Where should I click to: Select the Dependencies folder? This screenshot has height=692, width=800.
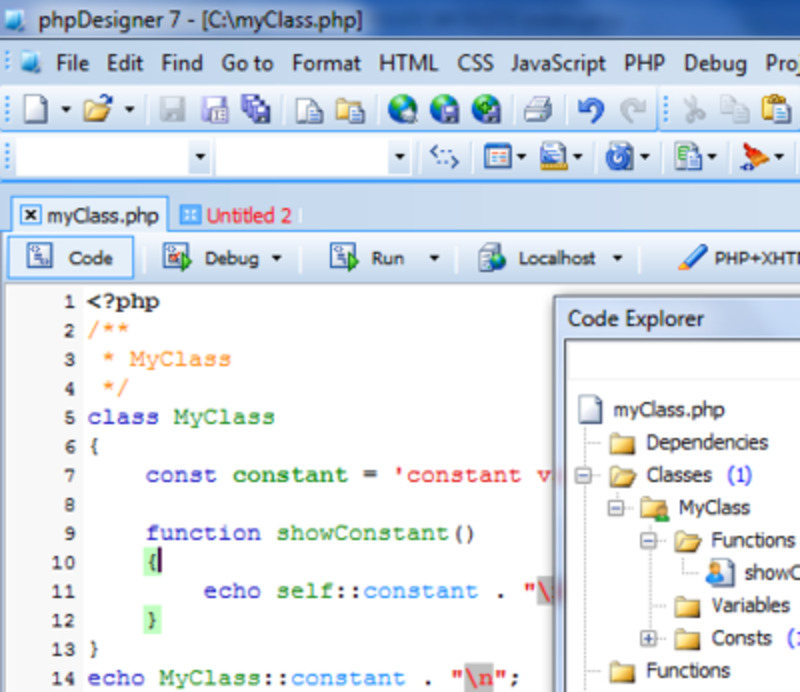707,442
